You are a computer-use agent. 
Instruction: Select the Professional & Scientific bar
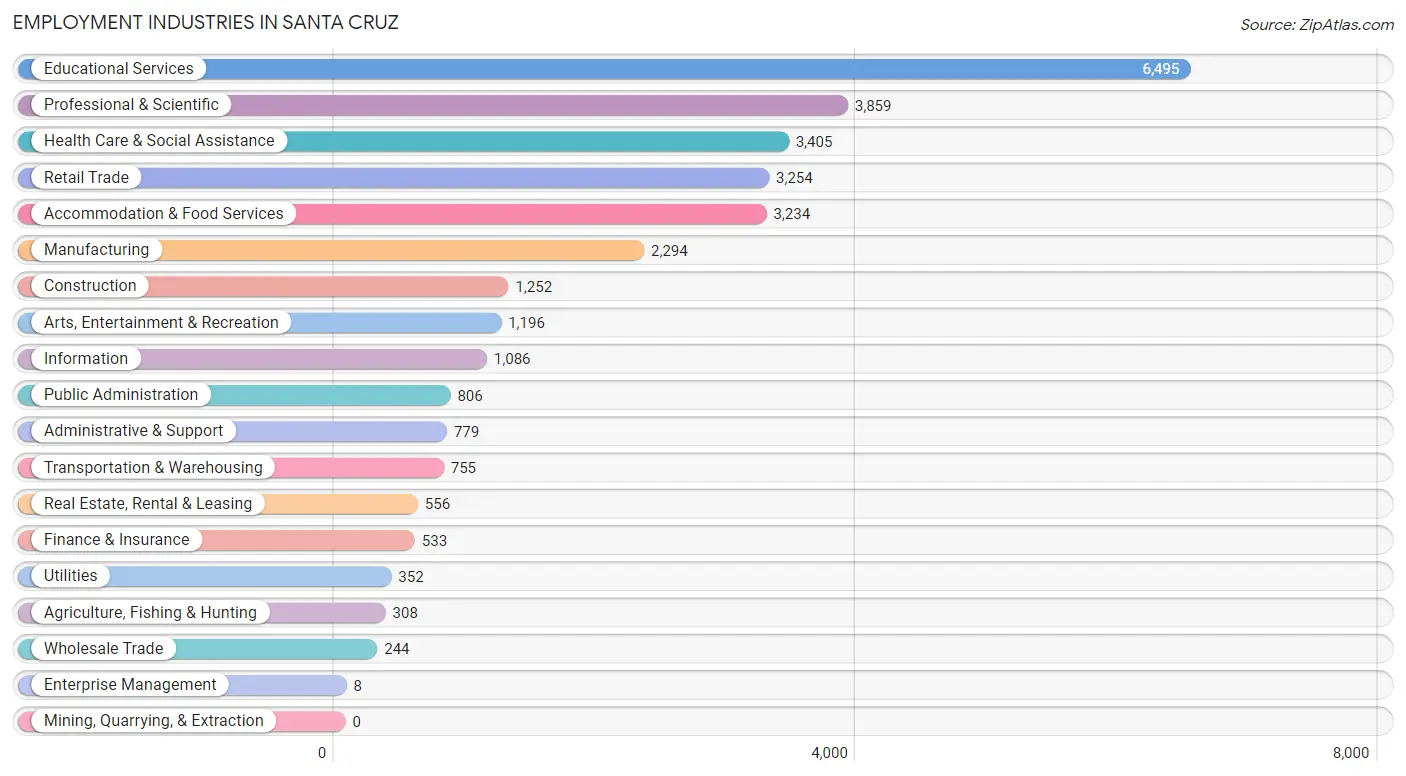[x=433, y=105]
